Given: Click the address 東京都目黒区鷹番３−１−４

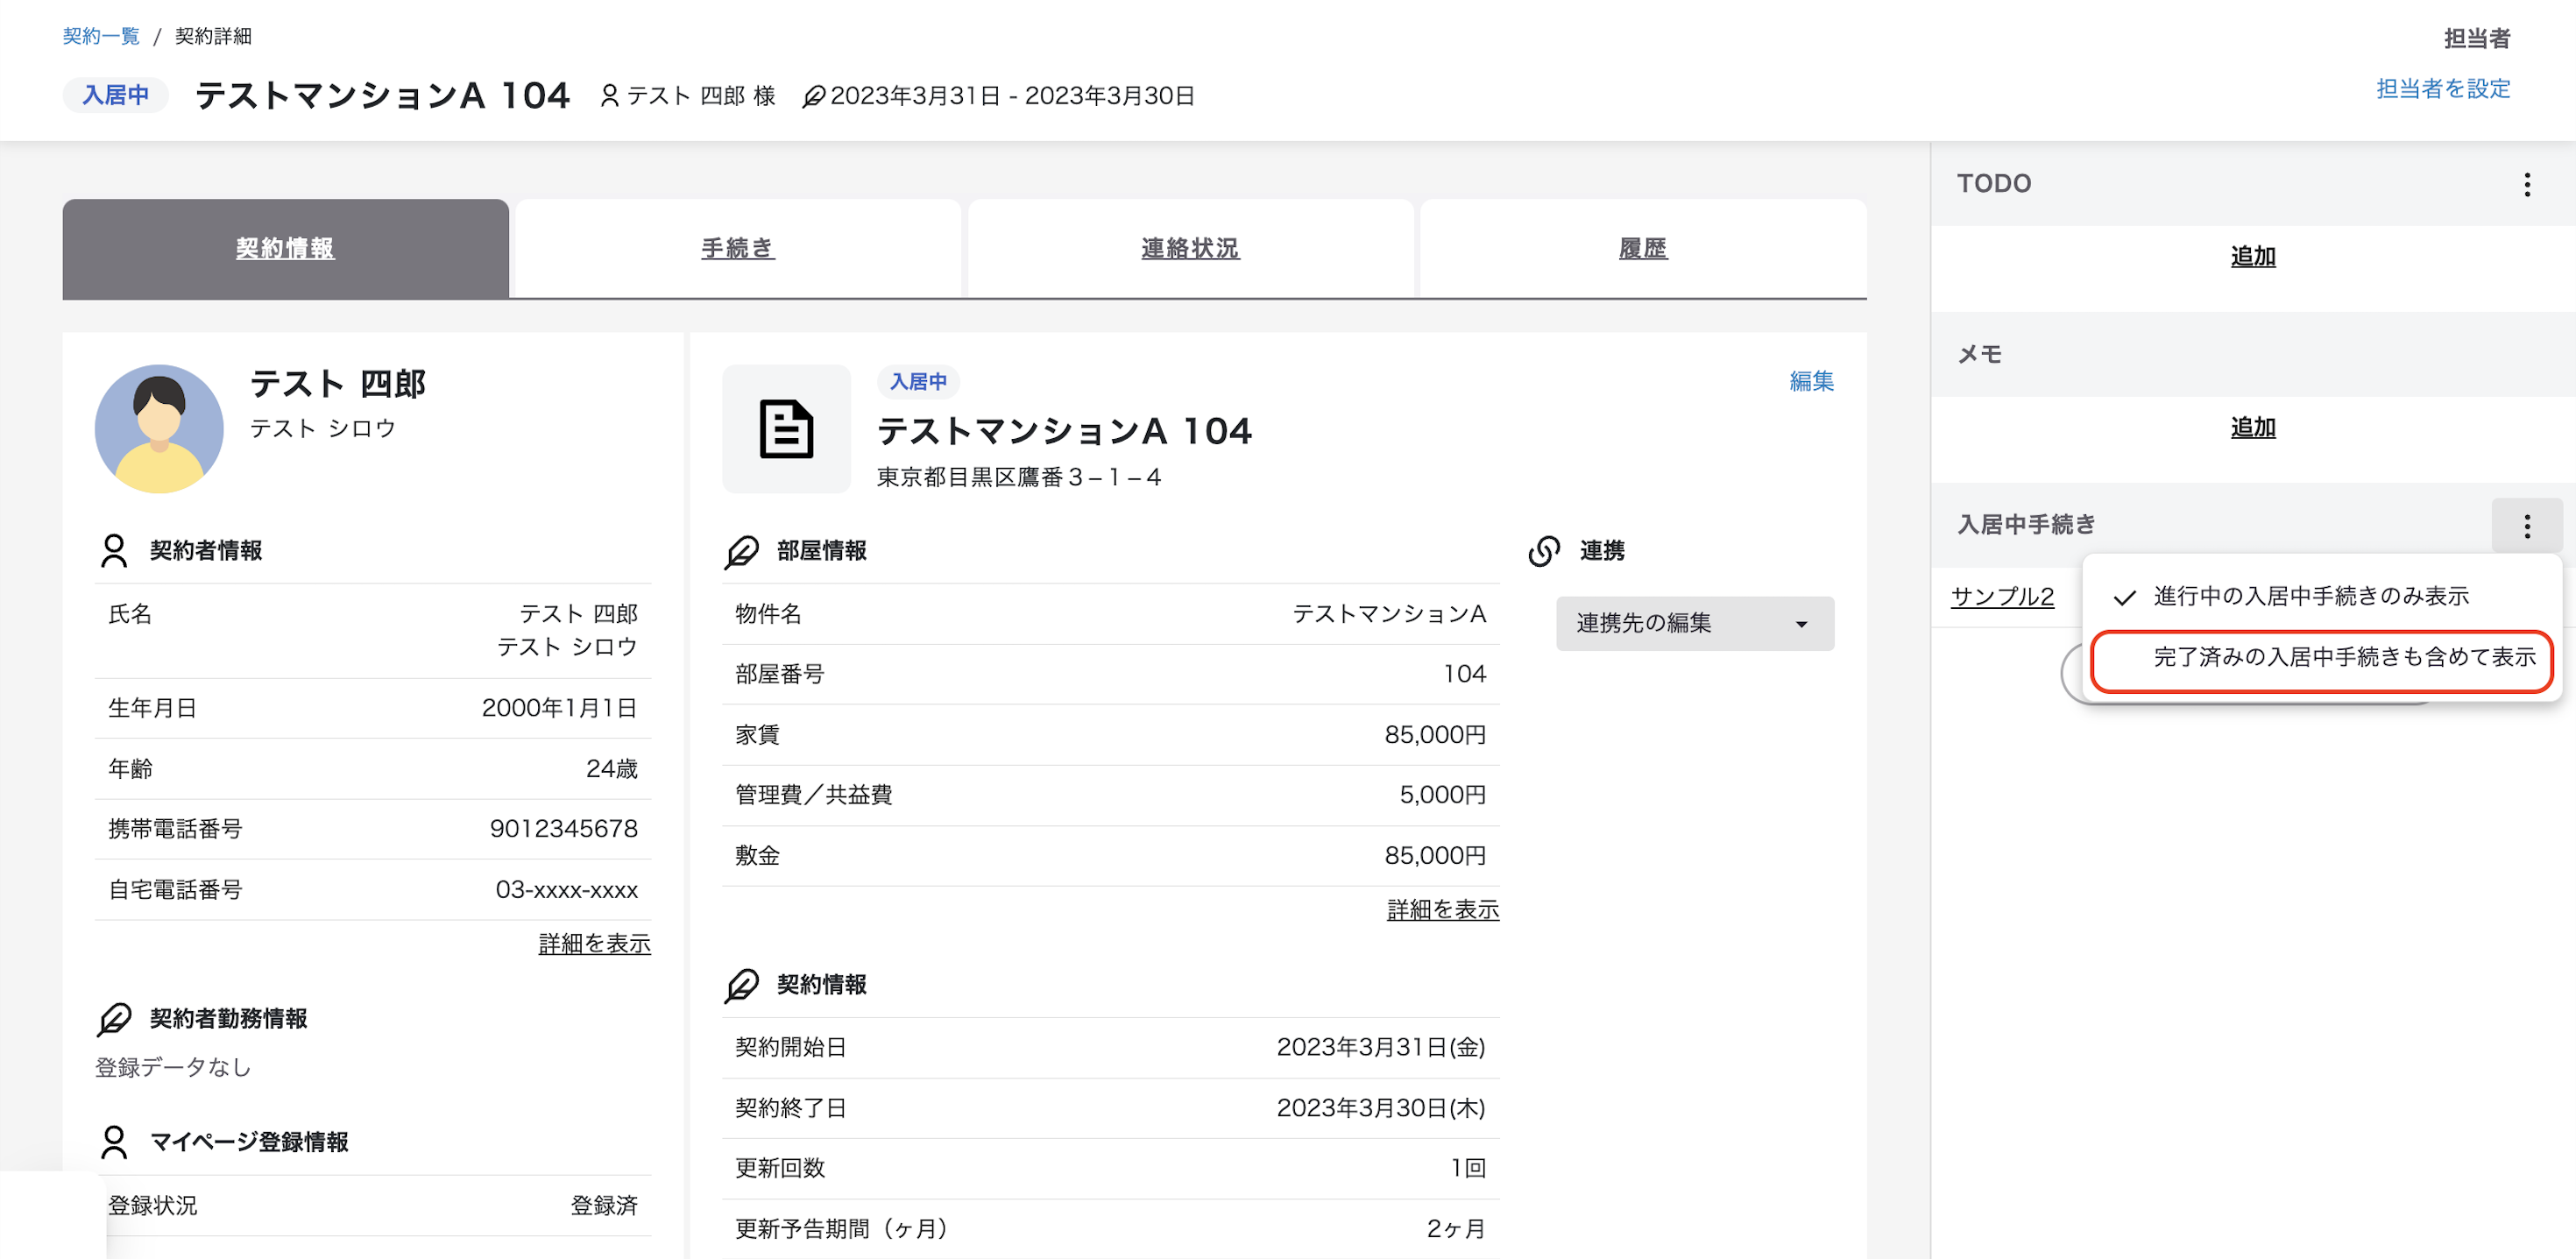Looking at the screenshot, I should click(1018, 478).
